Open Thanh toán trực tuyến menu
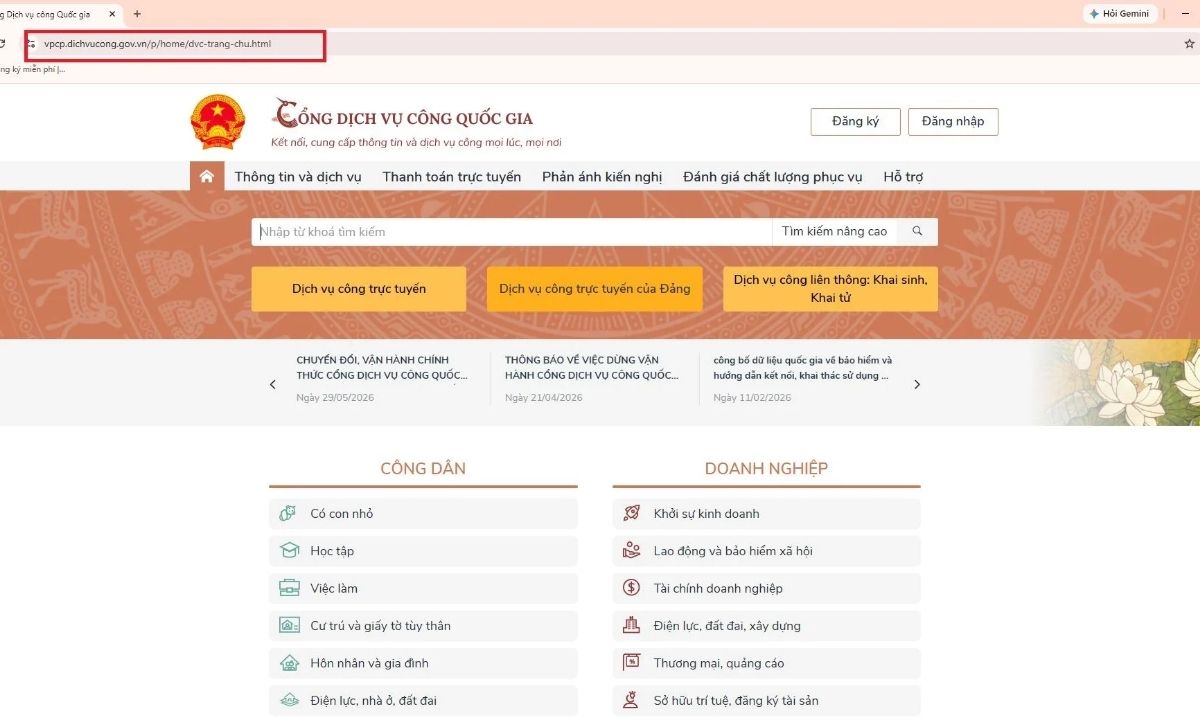The image size is (1200, 720). click(x=452, y=177)
